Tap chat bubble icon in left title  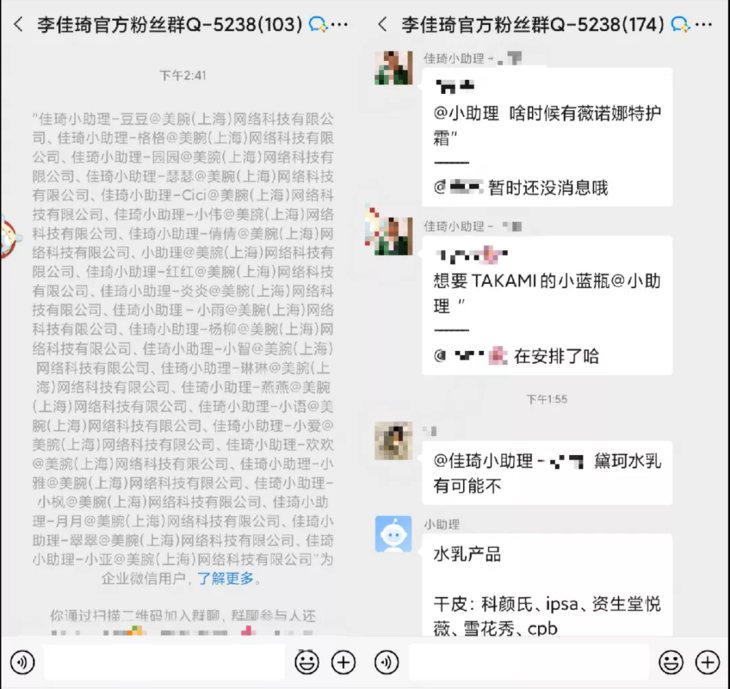318,24
